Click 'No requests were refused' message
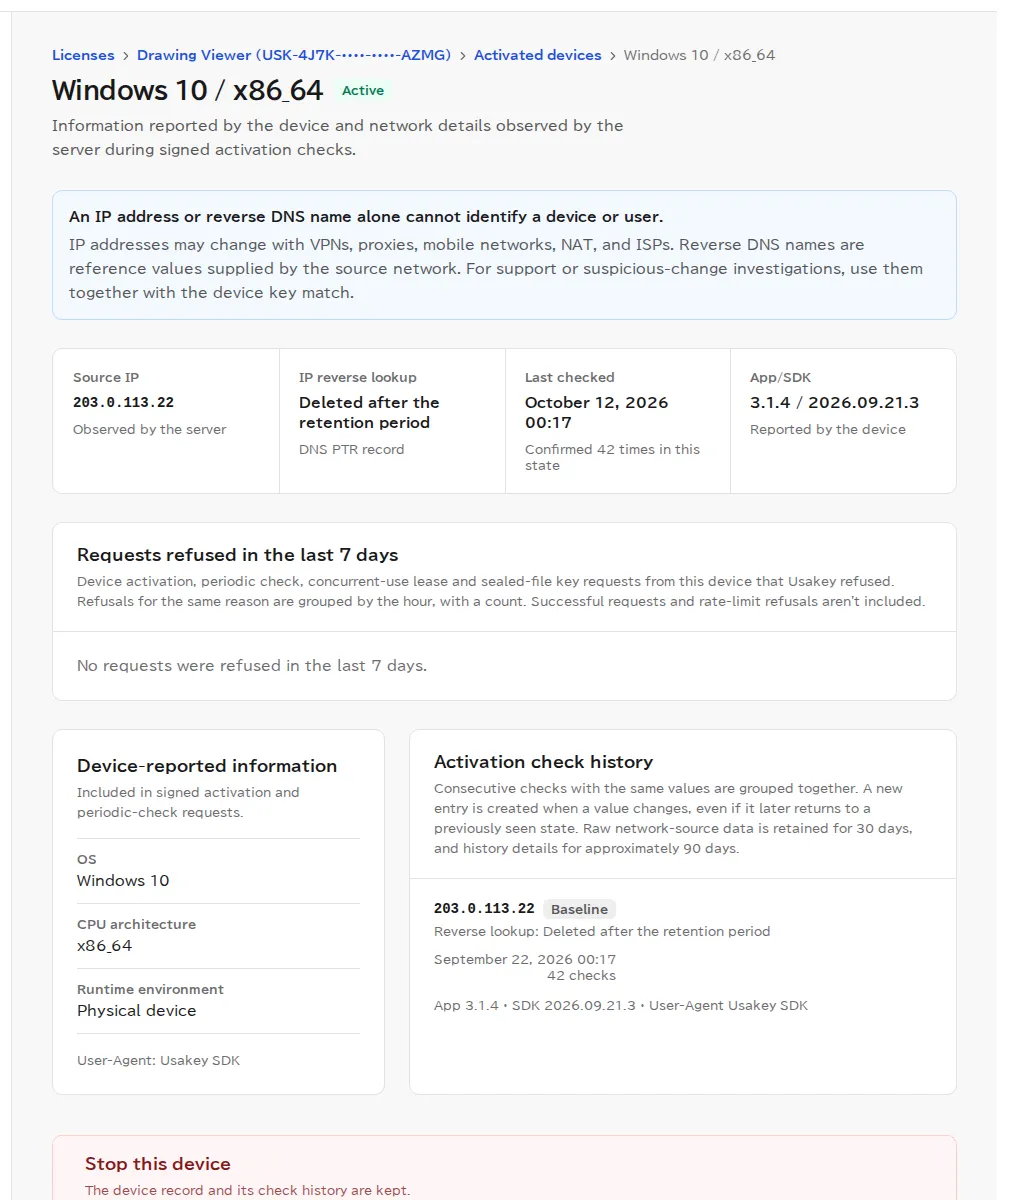The image size is (1009, 1200). 252,666
